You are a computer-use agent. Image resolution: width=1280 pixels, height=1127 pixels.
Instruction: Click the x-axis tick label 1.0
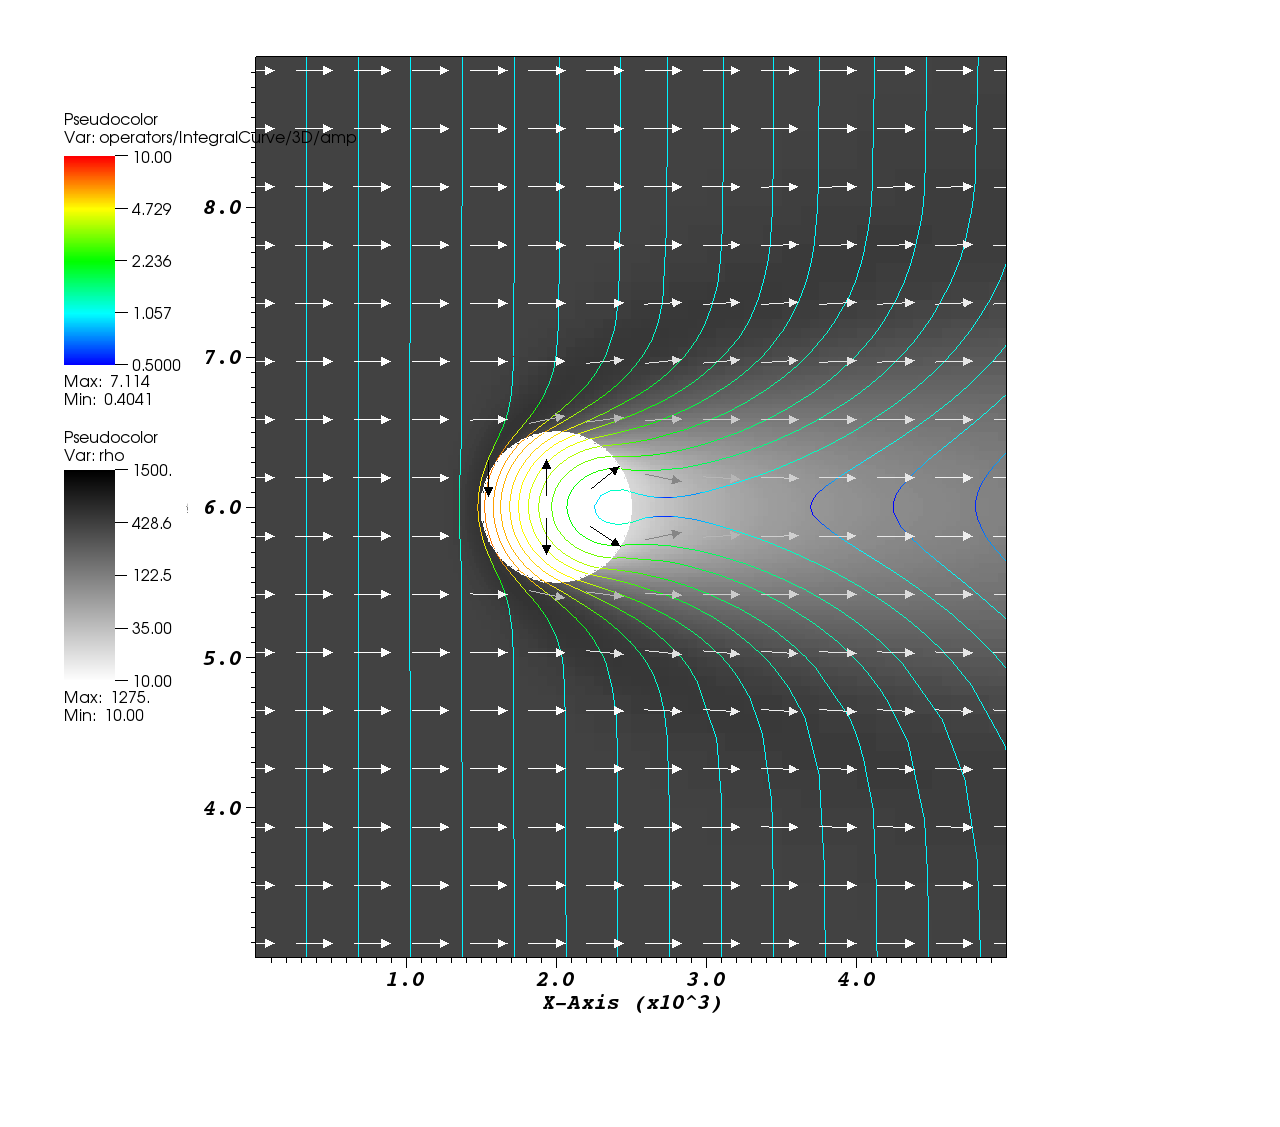pos(405,979)
